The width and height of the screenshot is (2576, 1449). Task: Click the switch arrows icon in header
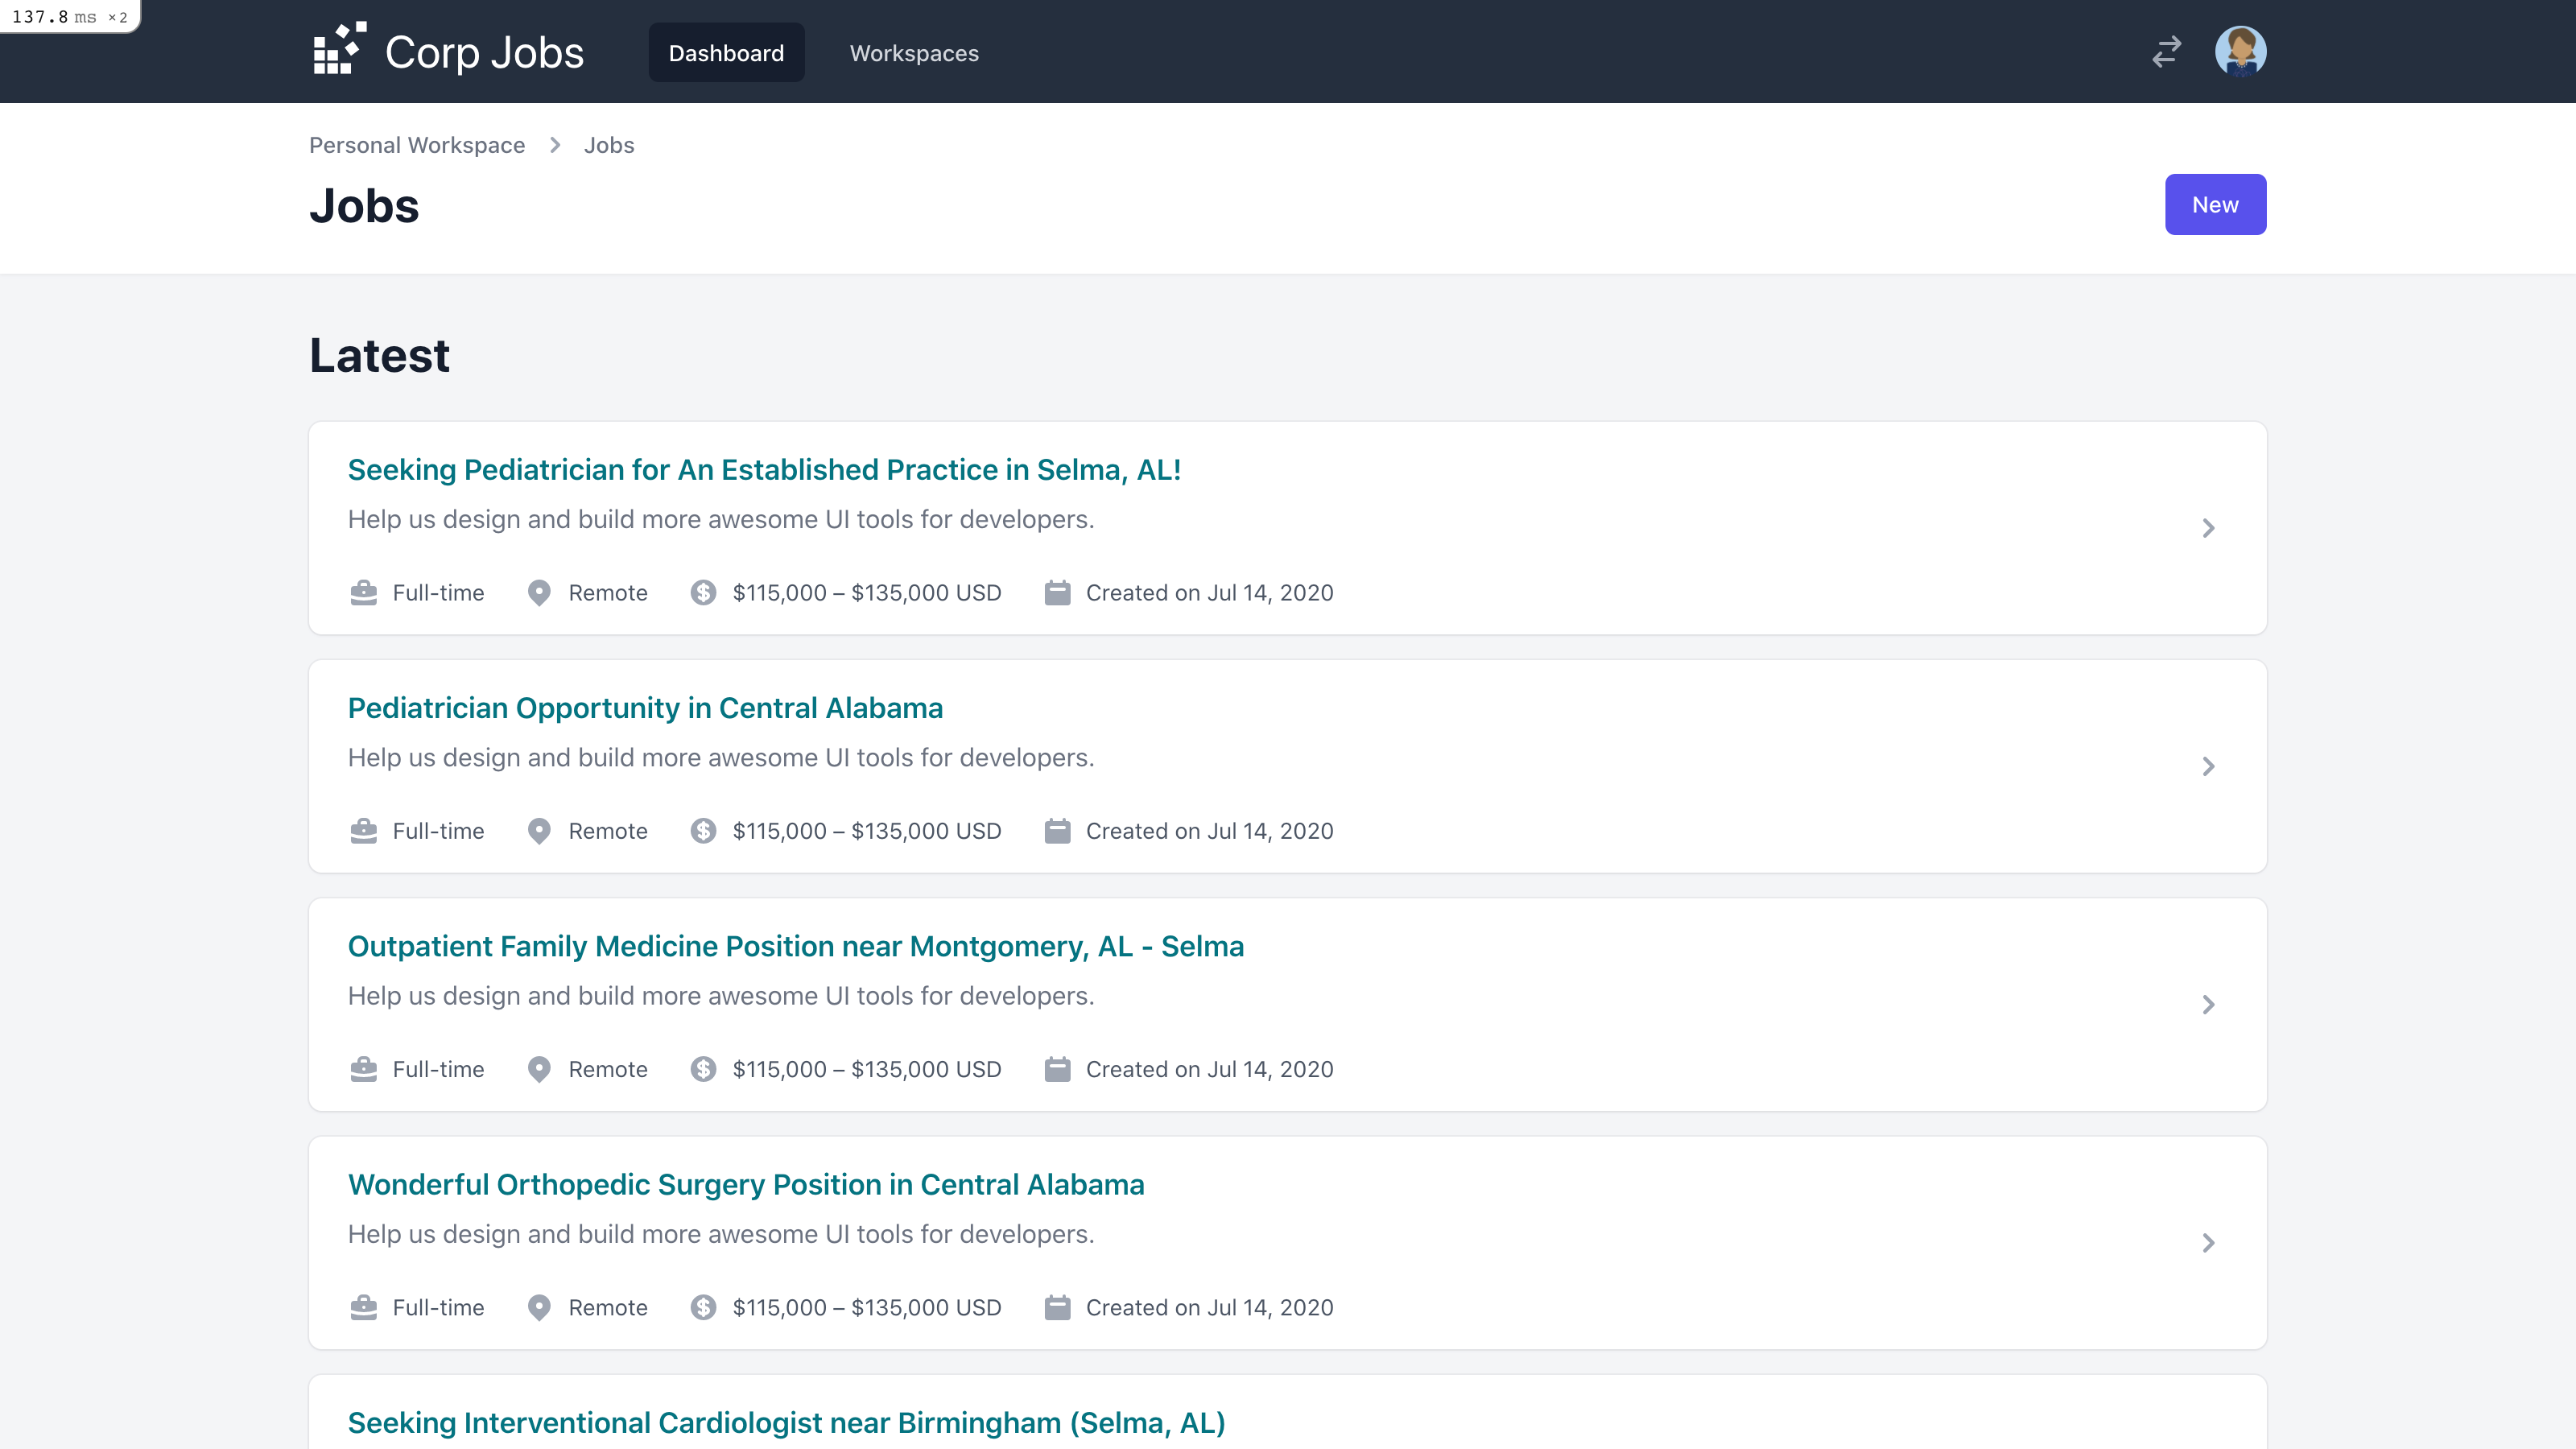point(2166,52)
